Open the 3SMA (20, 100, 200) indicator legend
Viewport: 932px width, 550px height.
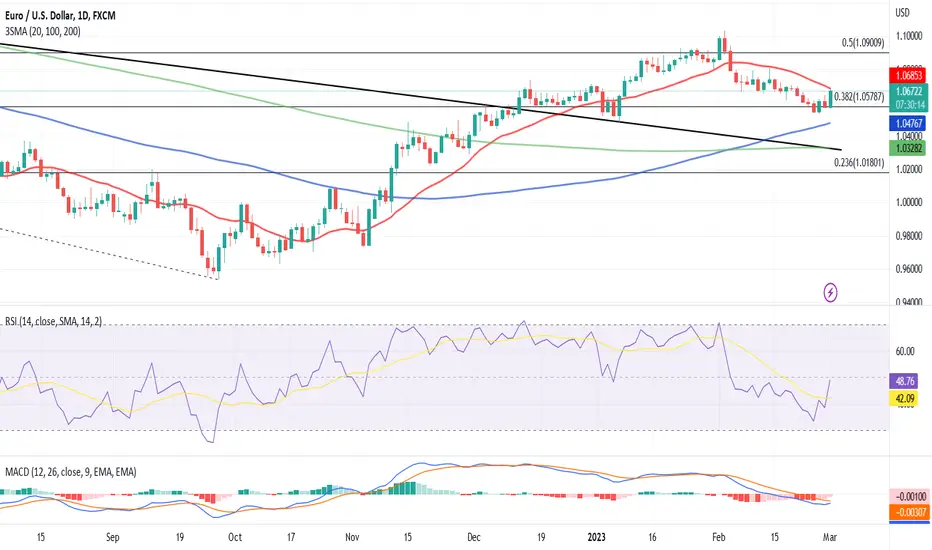coord(43,32)
